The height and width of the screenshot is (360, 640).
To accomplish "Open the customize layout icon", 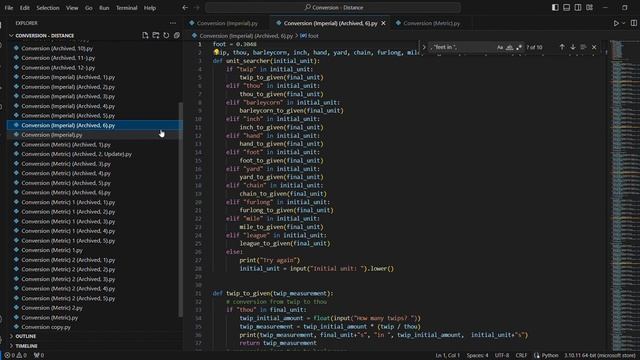I will (589, 7).
